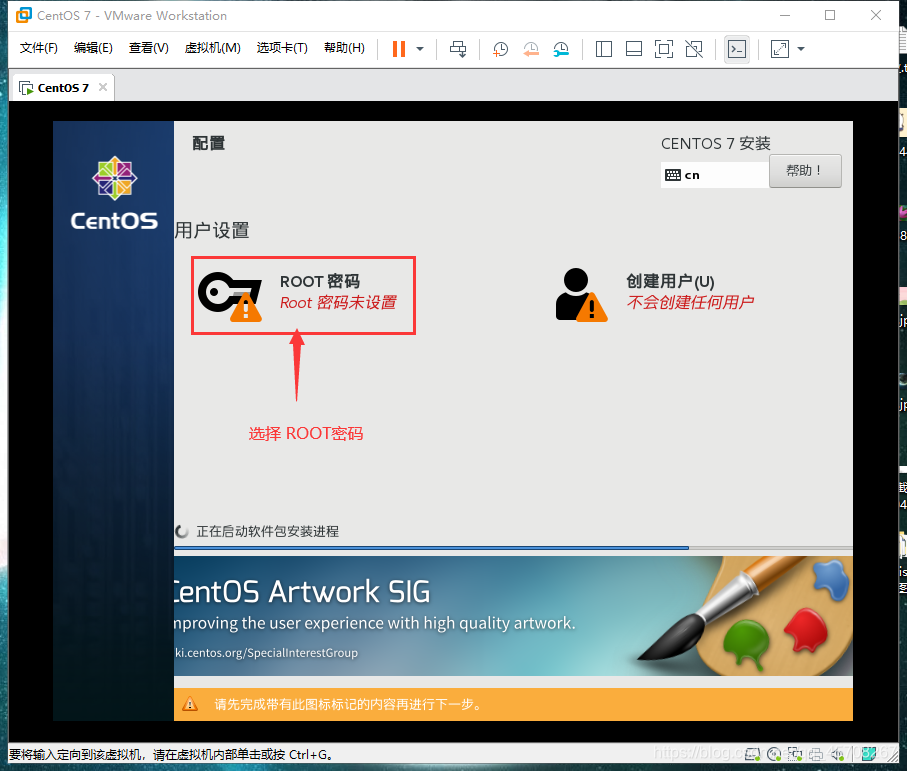Select the ROOT 密码 option
This screenshot has height=771, width=907.
(x=302, y=295)
